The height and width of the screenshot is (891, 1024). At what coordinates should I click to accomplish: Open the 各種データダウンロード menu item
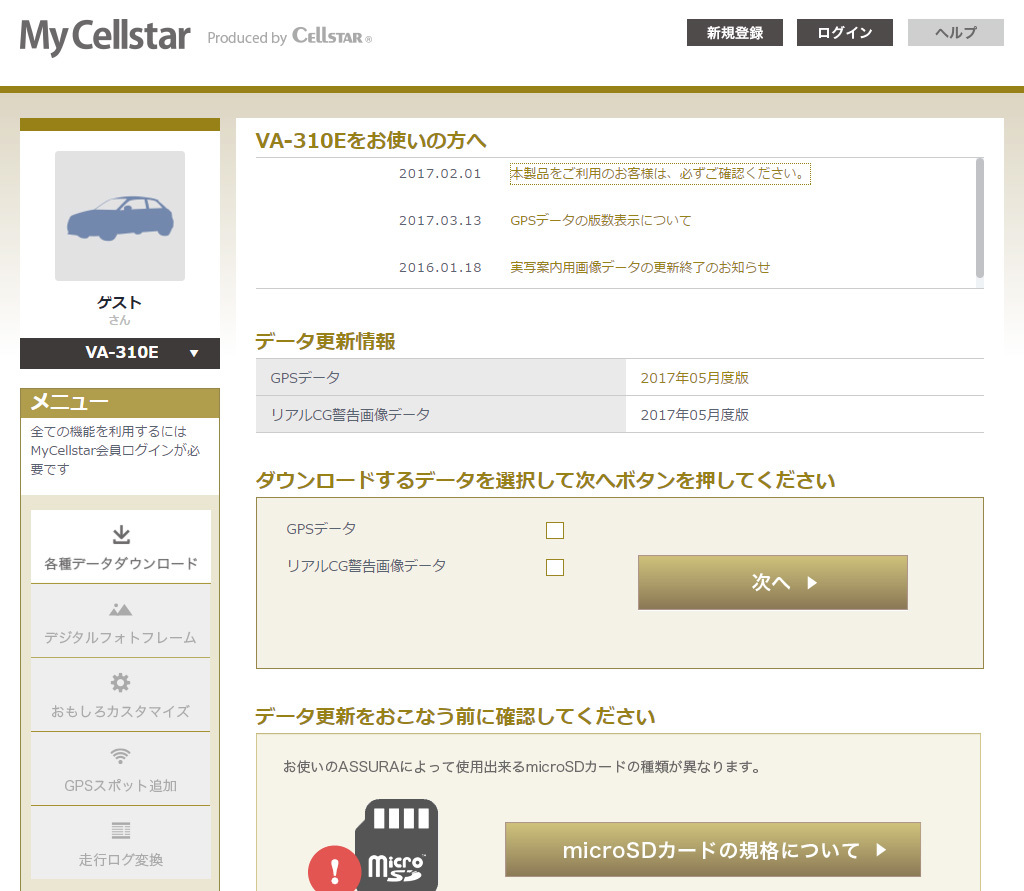point(121,563)
